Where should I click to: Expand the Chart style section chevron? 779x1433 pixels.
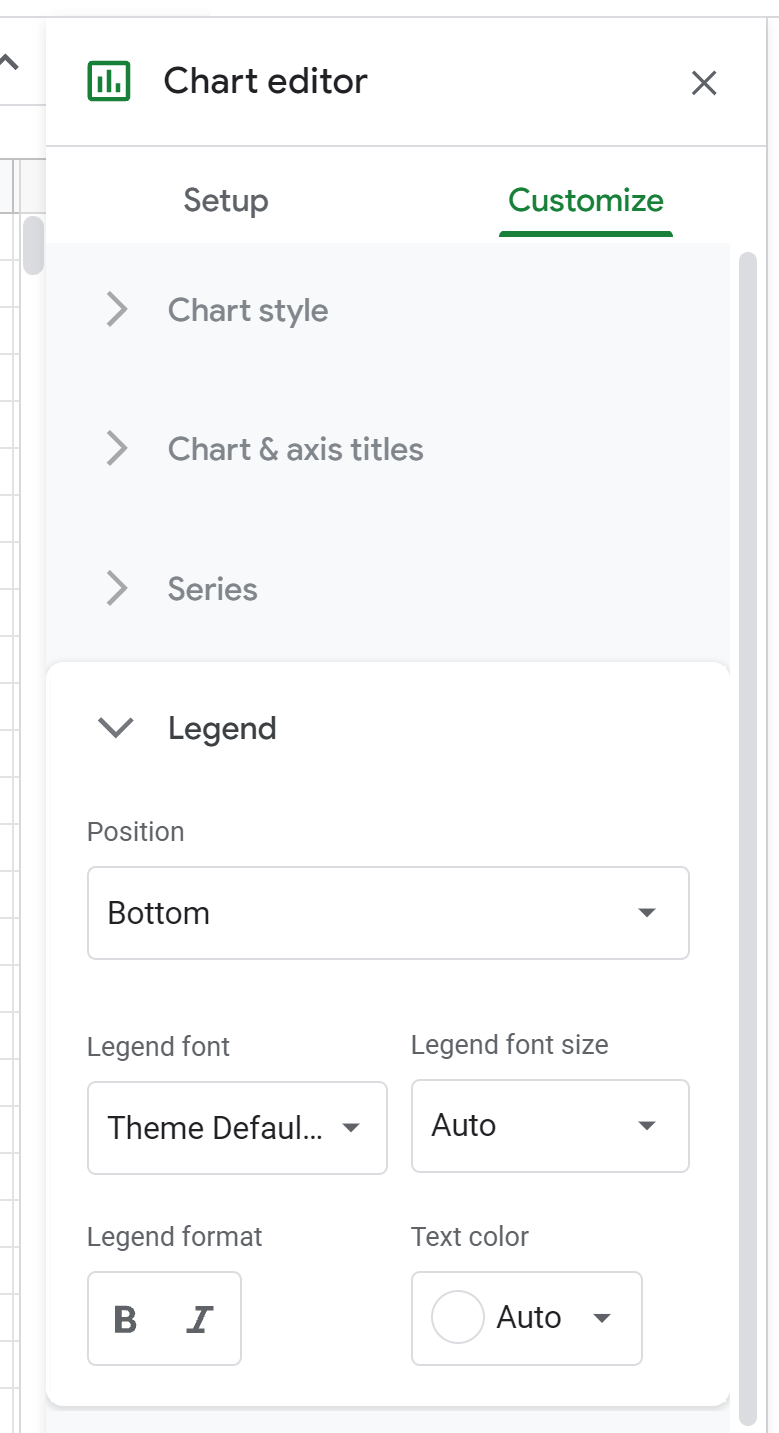(117, 310)
